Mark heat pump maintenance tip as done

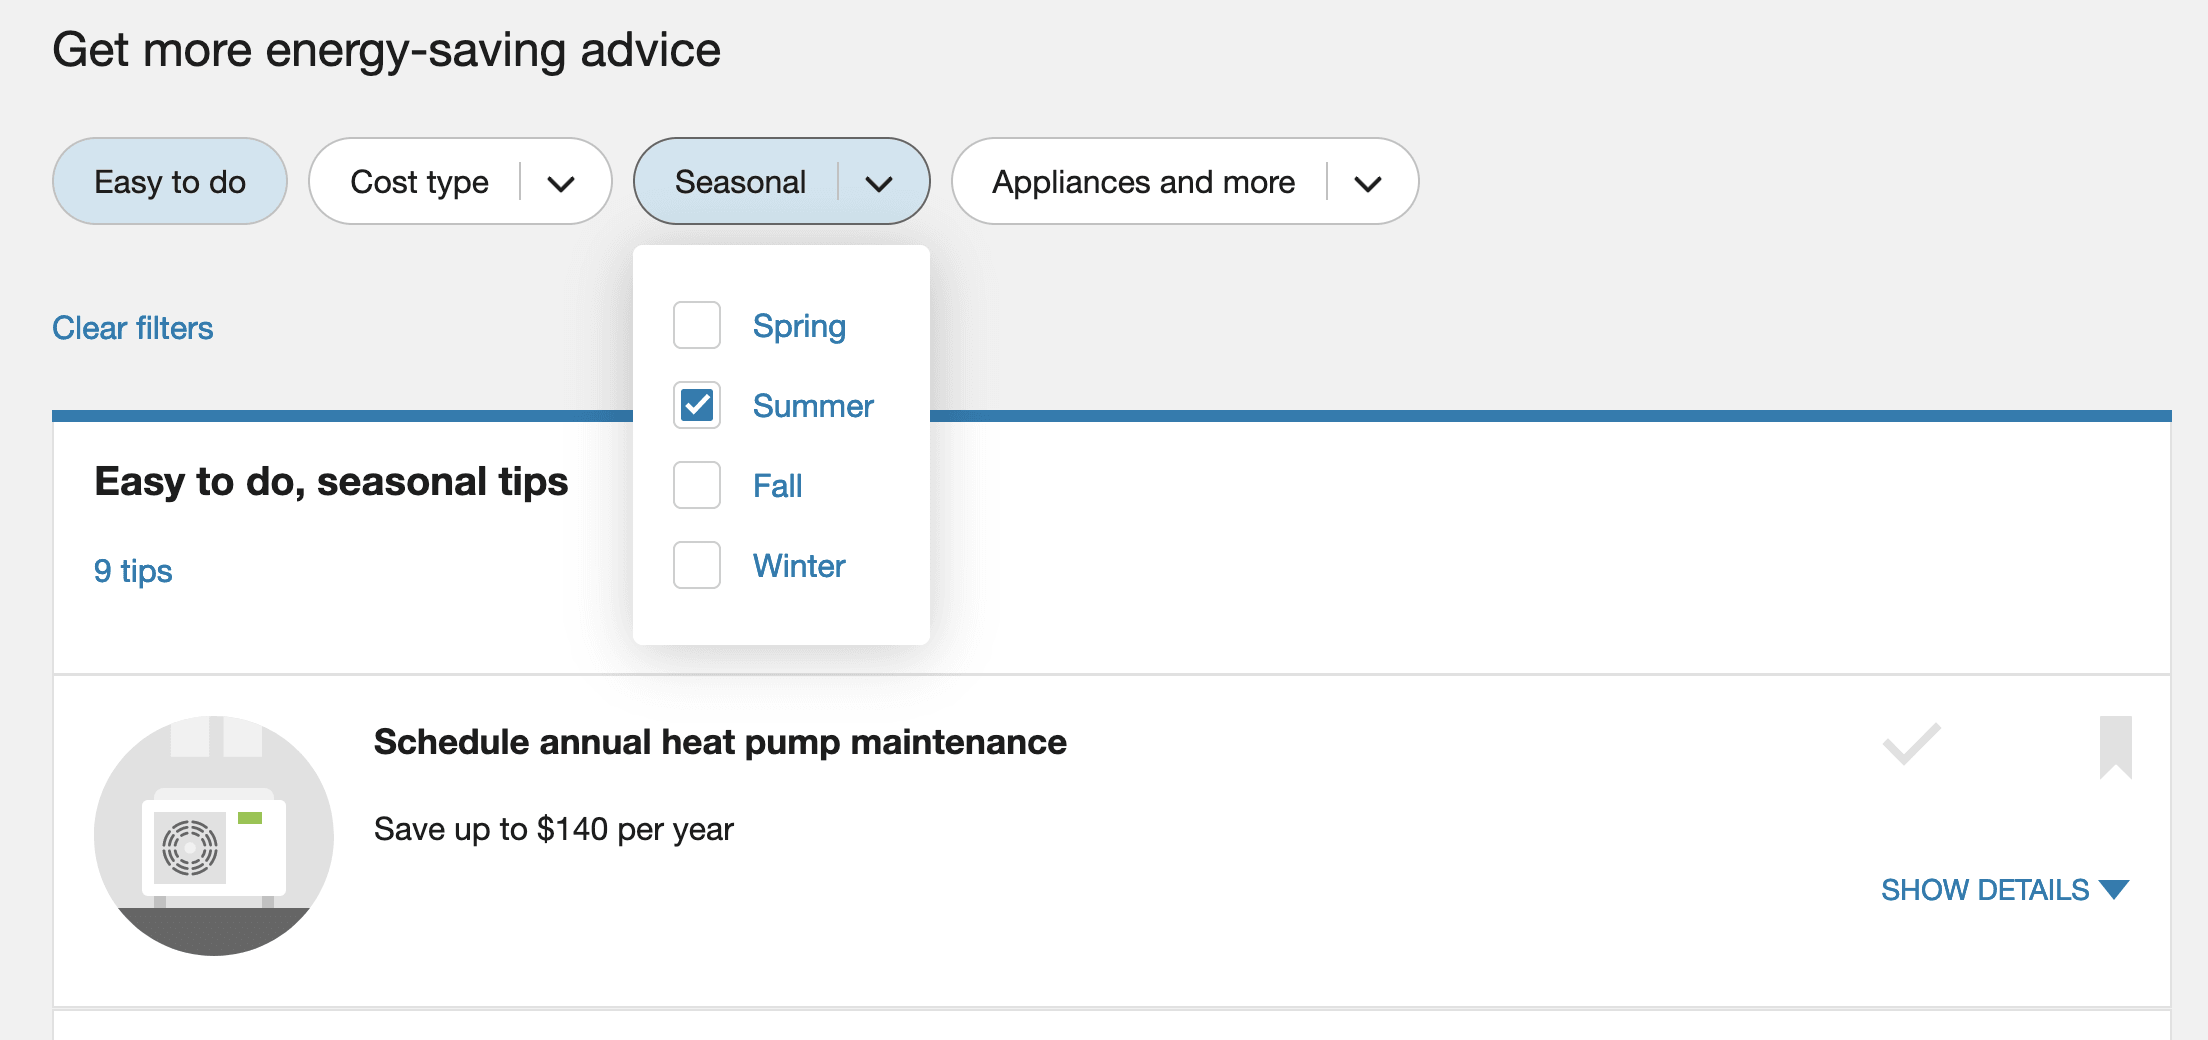1911,744
